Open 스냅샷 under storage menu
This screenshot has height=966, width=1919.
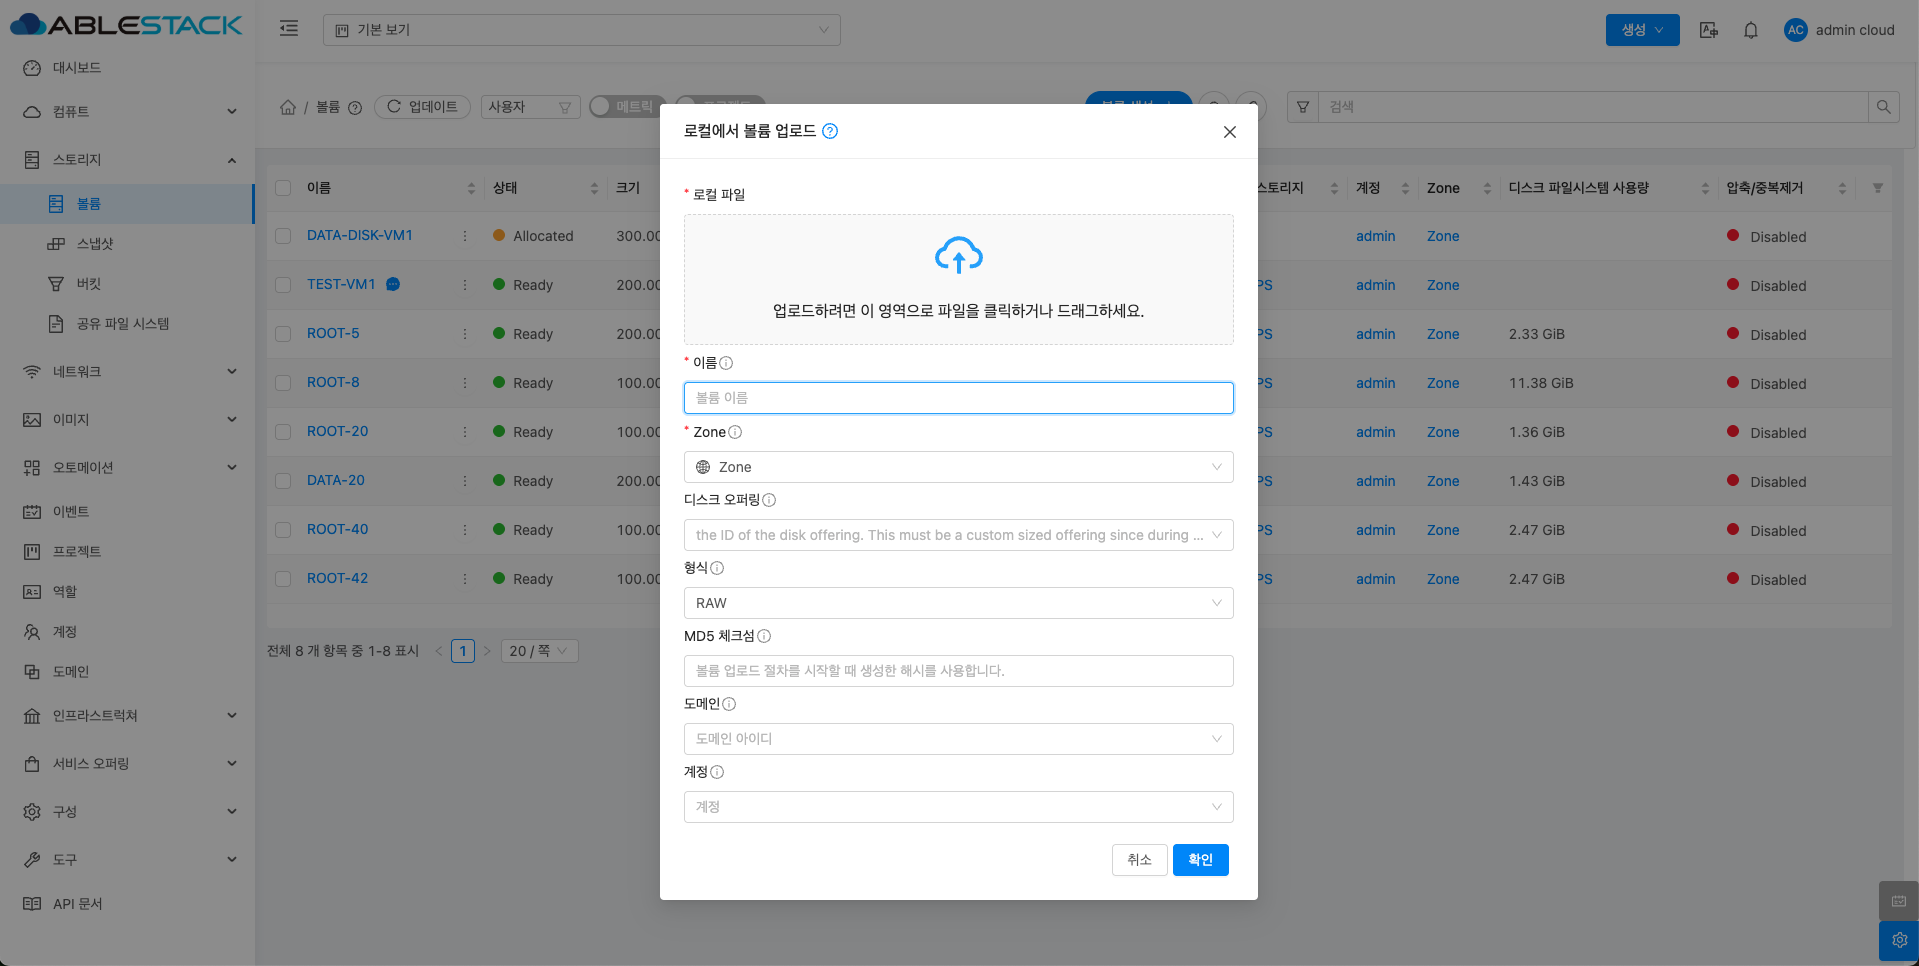pyautogui.click(x=95, y=244)
